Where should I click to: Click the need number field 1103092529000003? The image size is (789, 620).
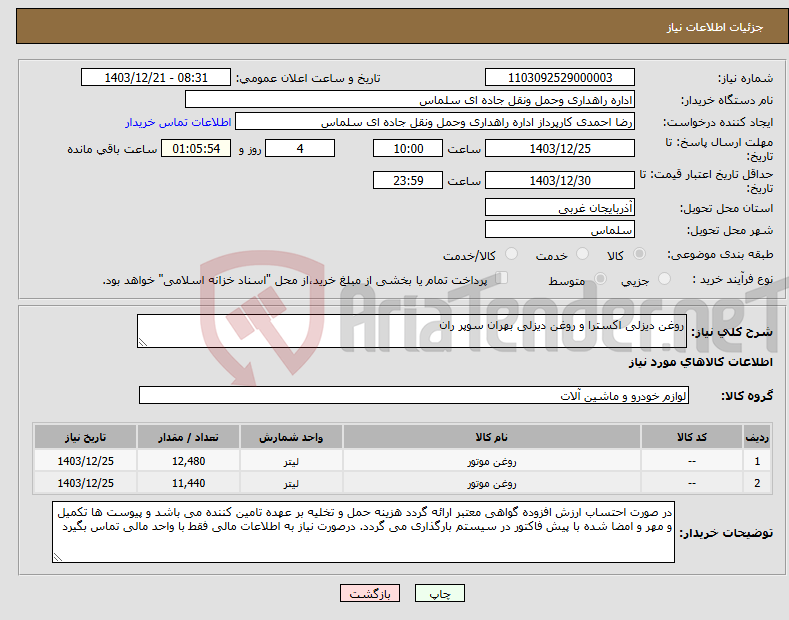560,78
